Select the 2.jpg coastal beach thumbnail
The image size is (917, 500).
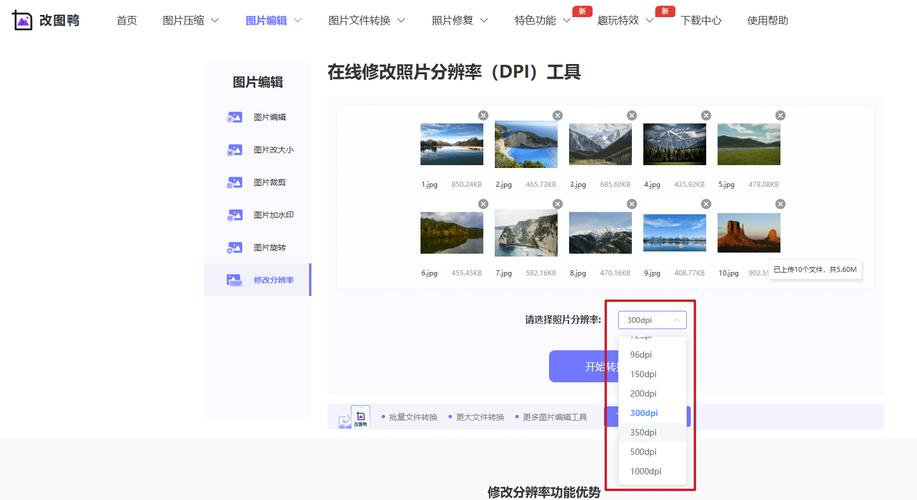click(526, 144)
